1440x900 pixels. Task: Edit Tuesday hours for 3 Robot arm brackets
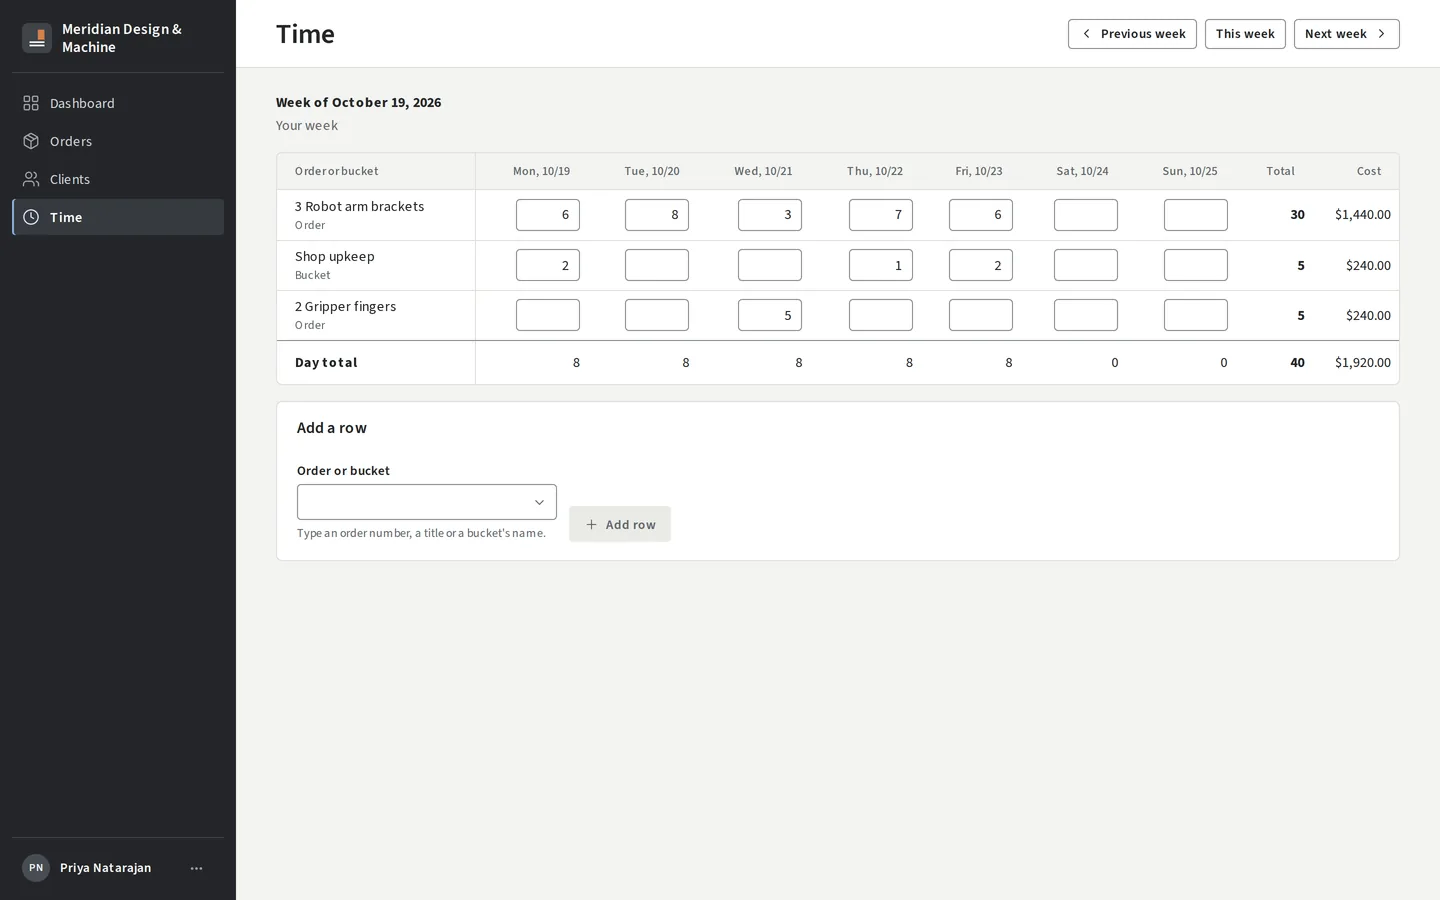coord(657,215)
